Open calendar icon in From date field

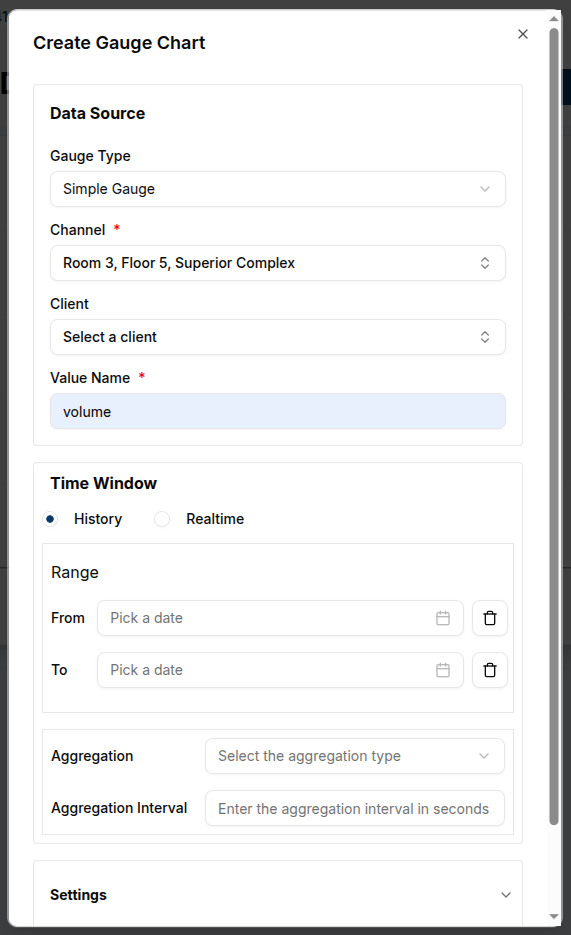pos(443,618)
